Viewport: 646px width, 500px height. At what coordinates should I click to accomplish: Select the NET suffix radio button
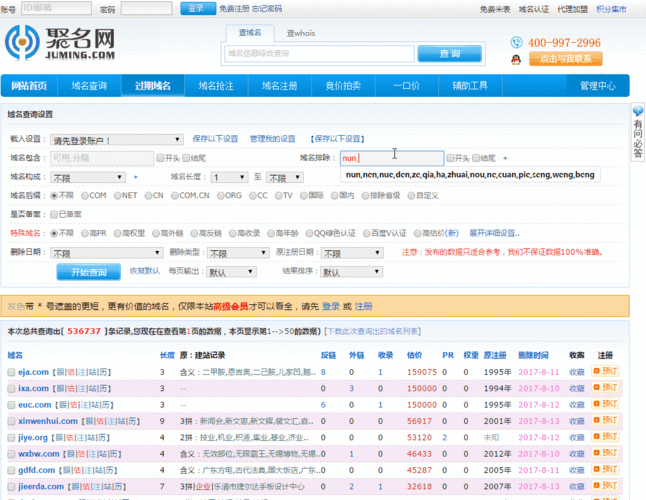click(117, 196)
